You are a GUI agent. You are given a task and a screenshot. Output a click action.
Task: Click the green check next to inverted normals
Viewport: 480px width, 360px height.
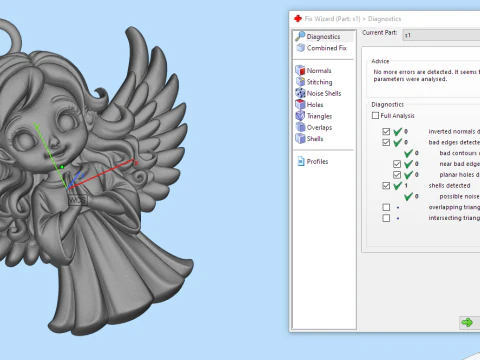click(x=397, y=132)
